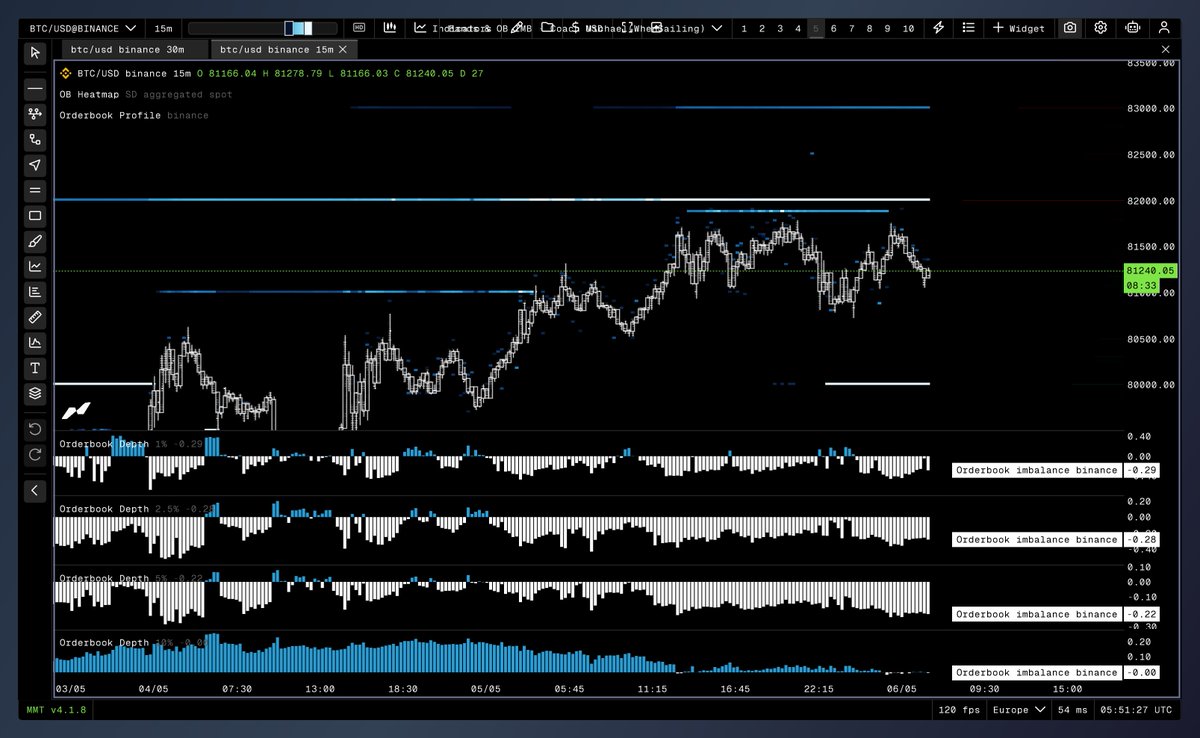Open the 15m timeframe selector
1200x738 pixels.
(x=164, y=28)
